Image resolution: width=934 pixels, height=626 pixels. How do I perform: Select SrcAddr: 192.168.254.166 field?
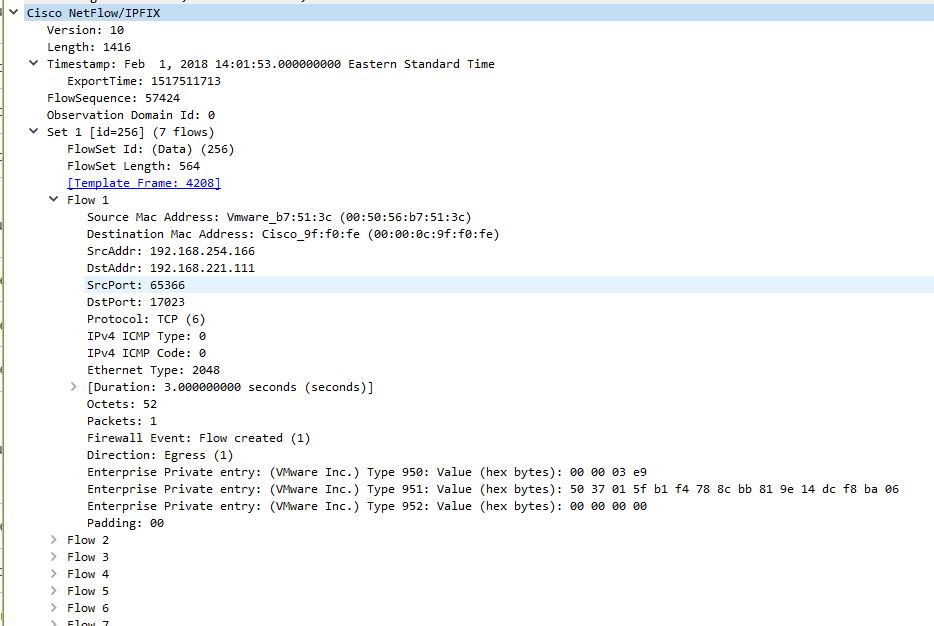[170, 251]
